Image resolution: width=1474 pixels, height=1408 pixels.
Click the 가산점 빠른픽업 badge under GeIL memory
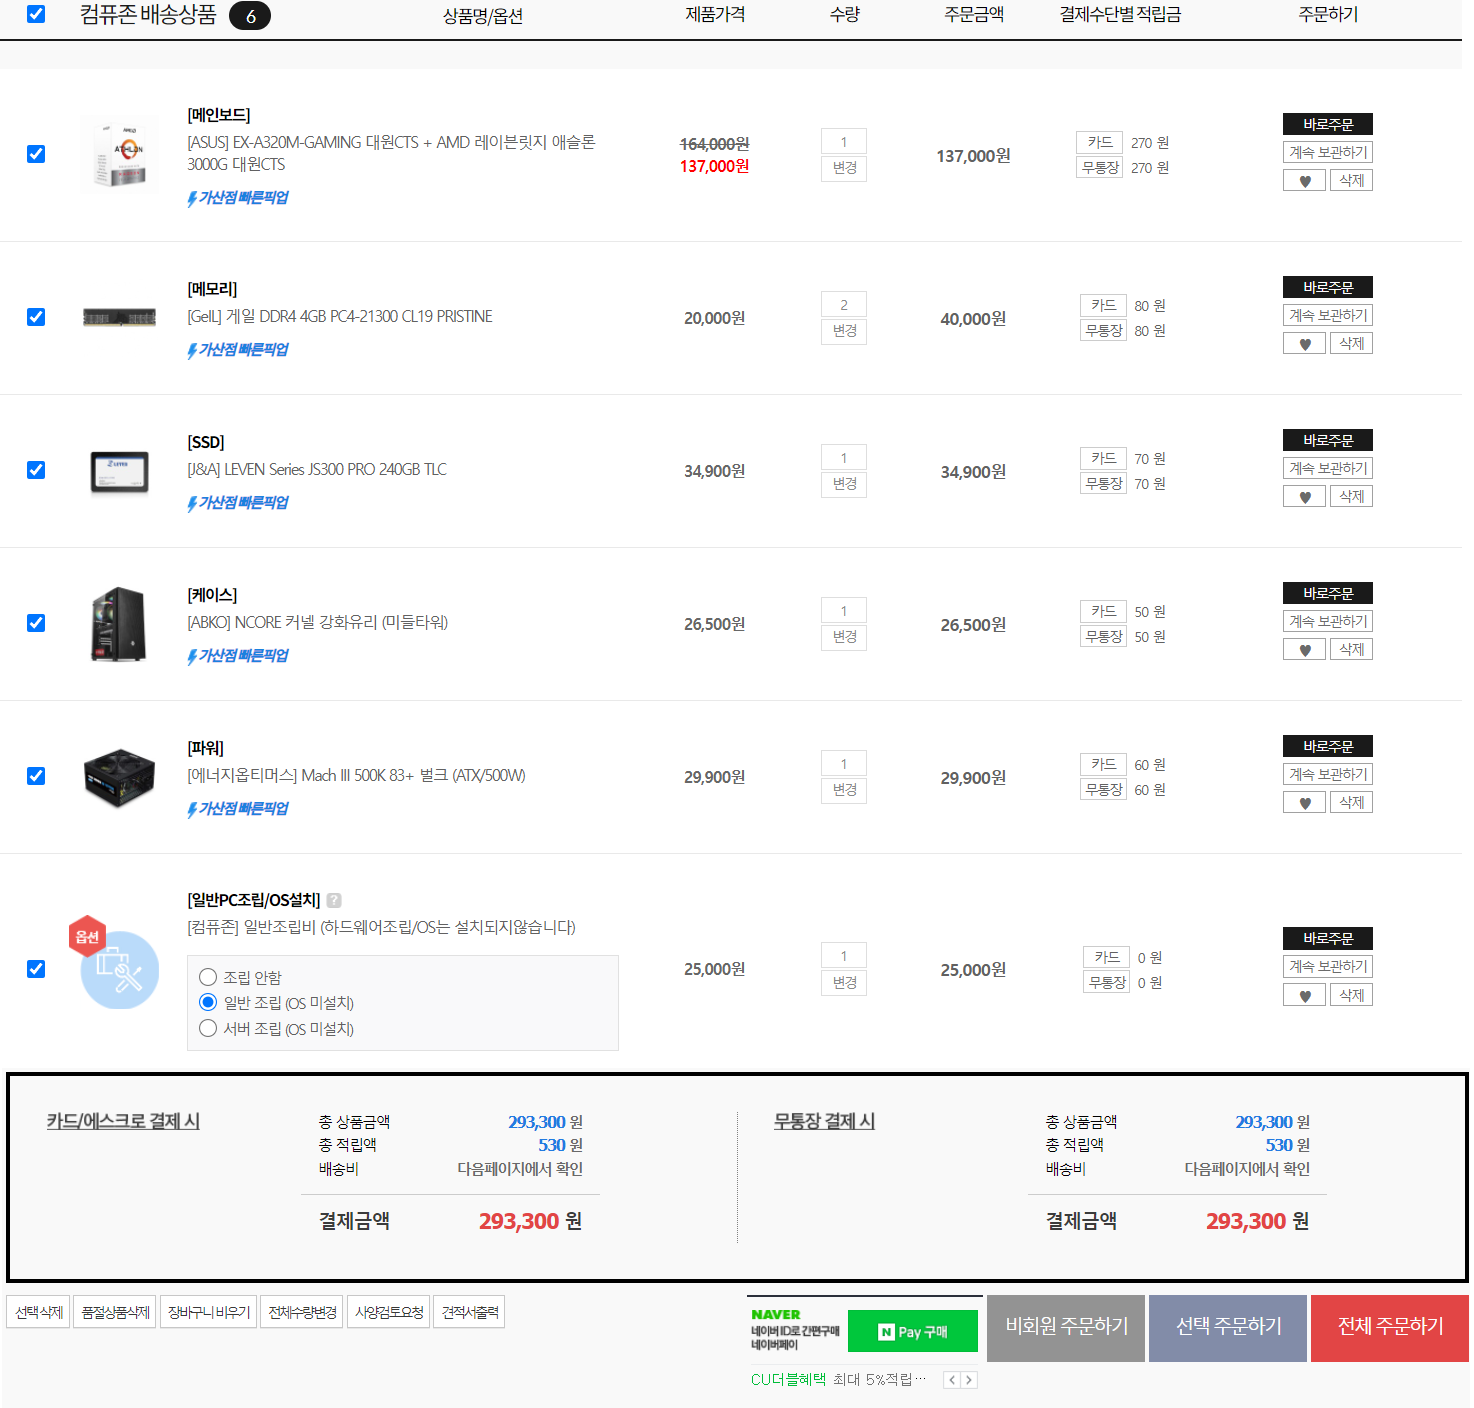tap(238, 350)
